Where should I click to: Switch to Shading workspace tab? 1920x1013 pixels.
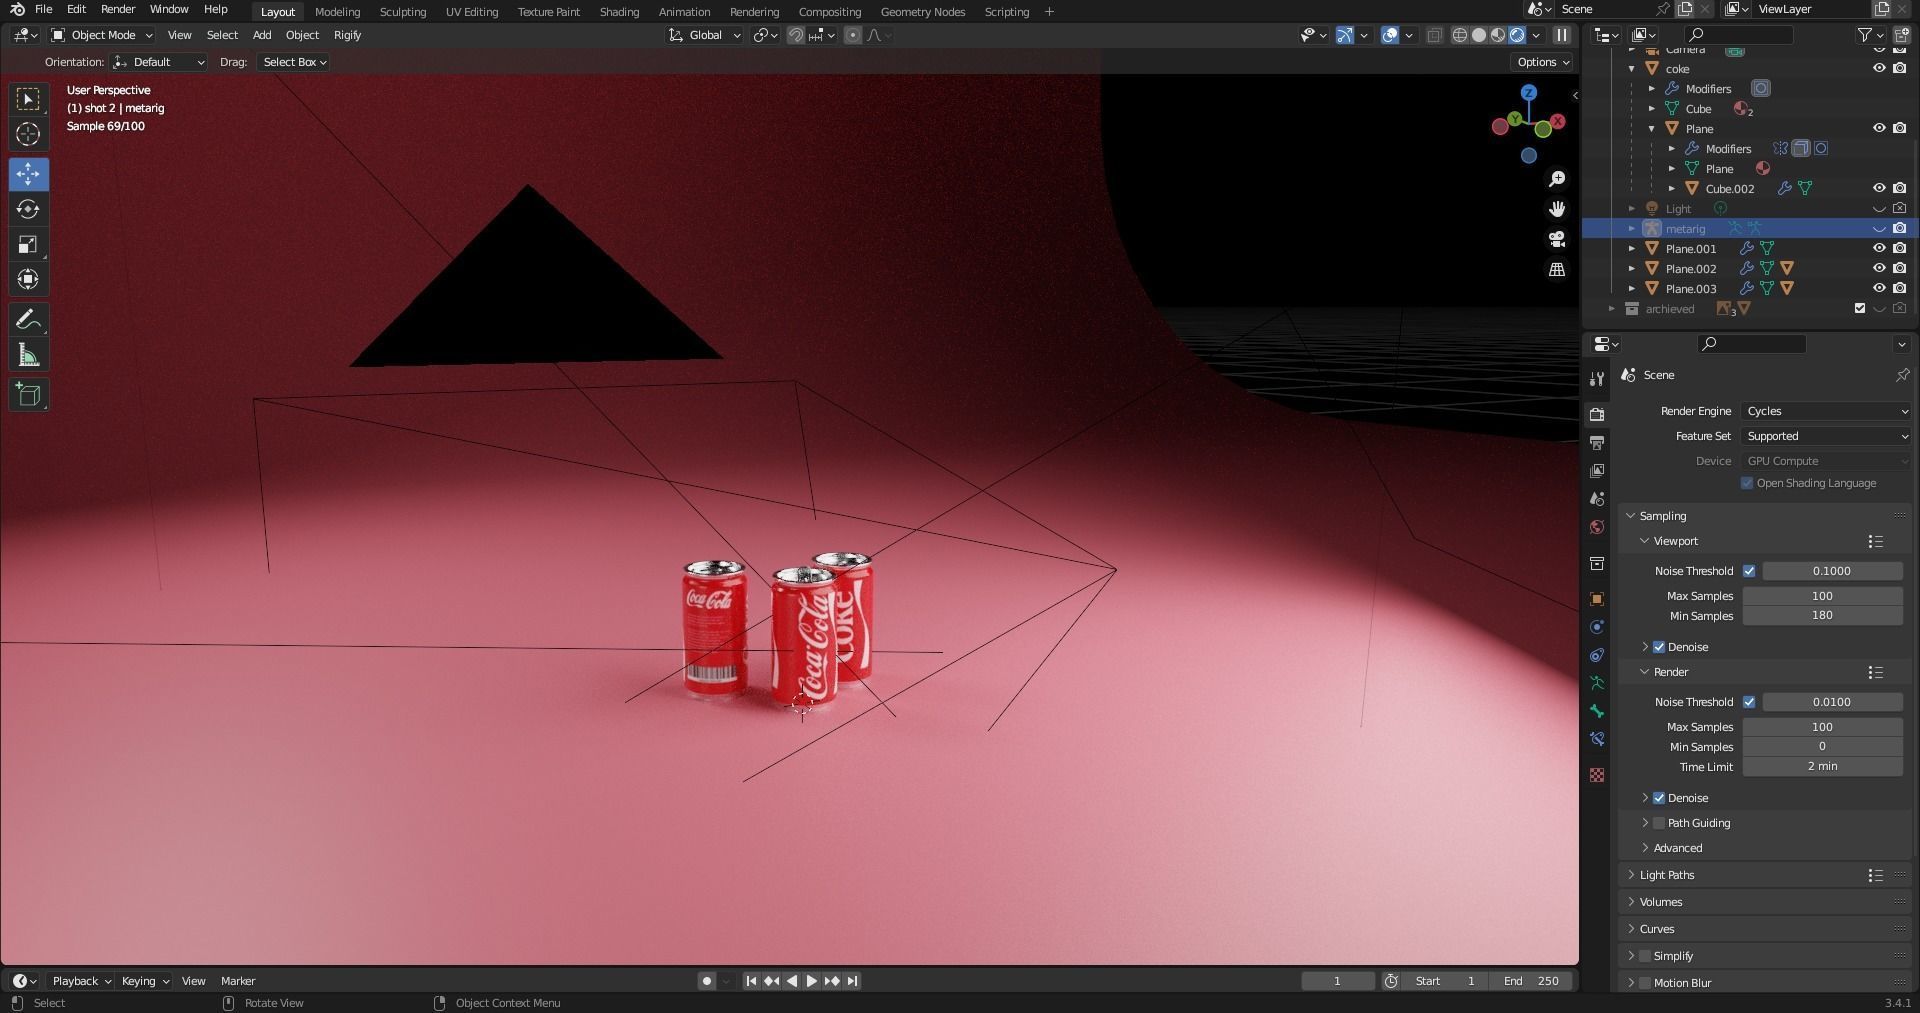[619, 12]
